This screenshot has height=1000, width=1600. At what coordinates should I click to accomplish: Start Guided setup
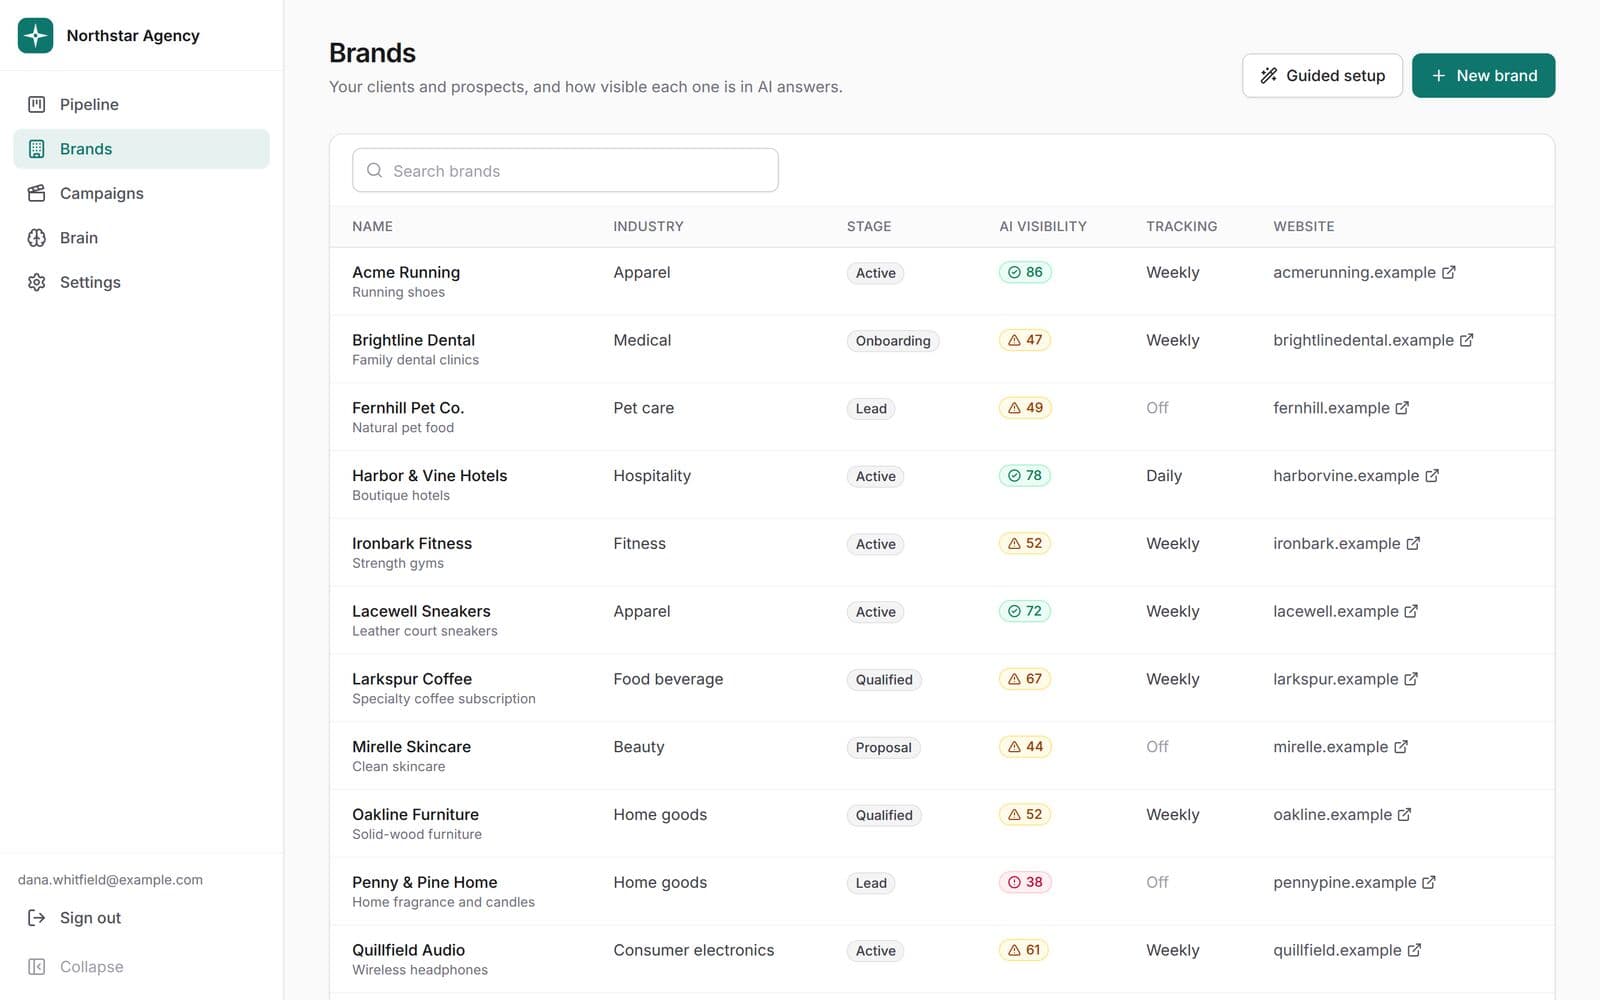point(1322,76)
